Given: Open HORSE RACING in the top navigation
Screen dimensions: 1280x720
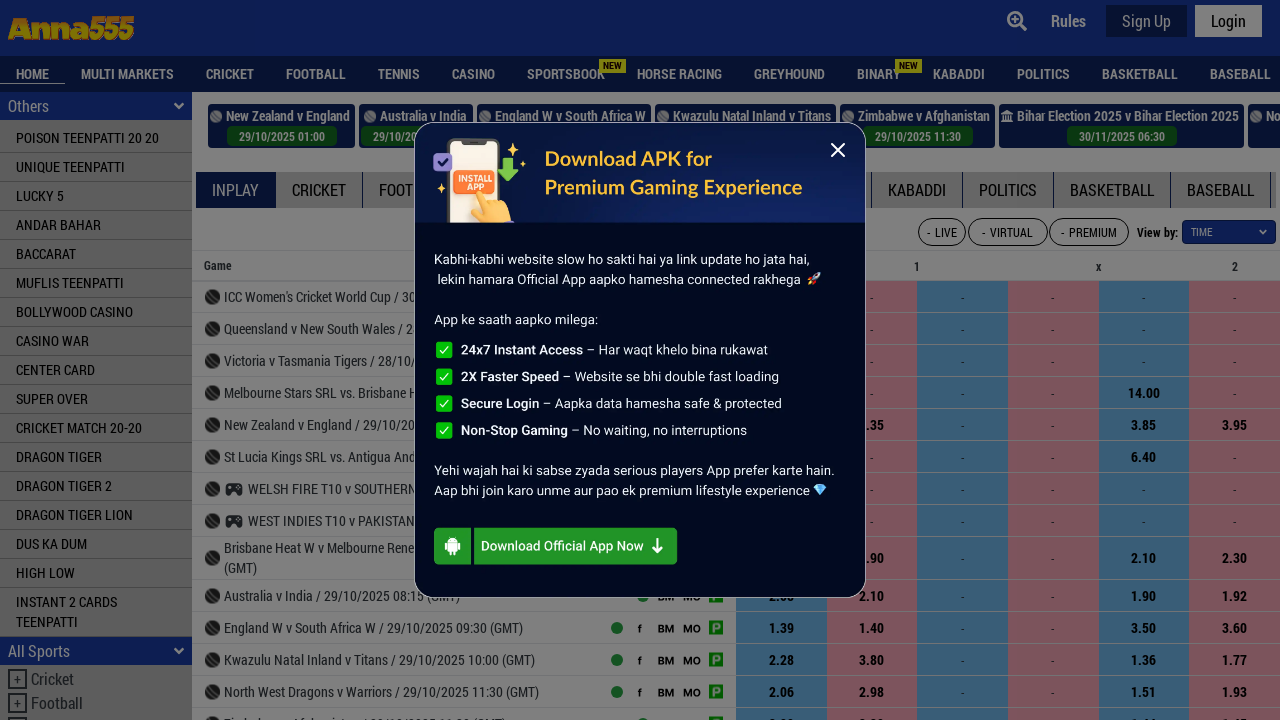Looking at the screenshot, I should pos(679,74).
